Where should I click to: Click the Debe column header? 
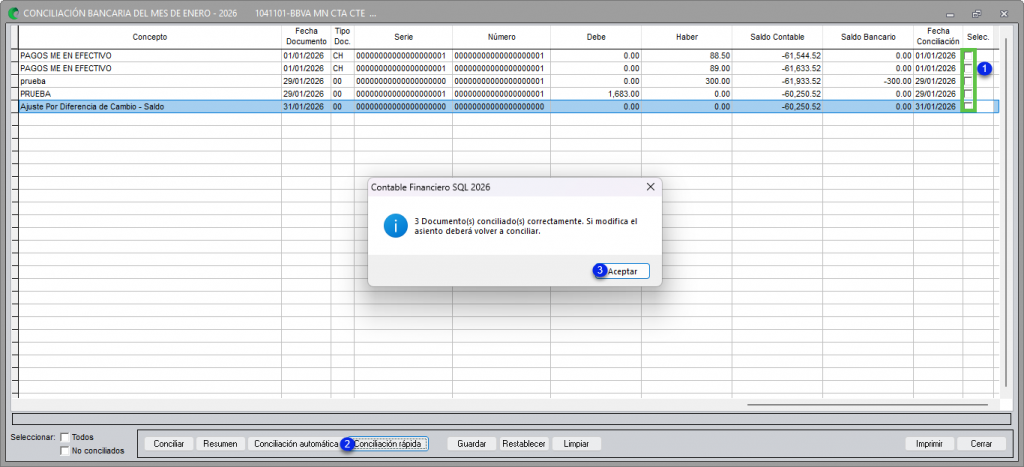(x=596, y=37)
